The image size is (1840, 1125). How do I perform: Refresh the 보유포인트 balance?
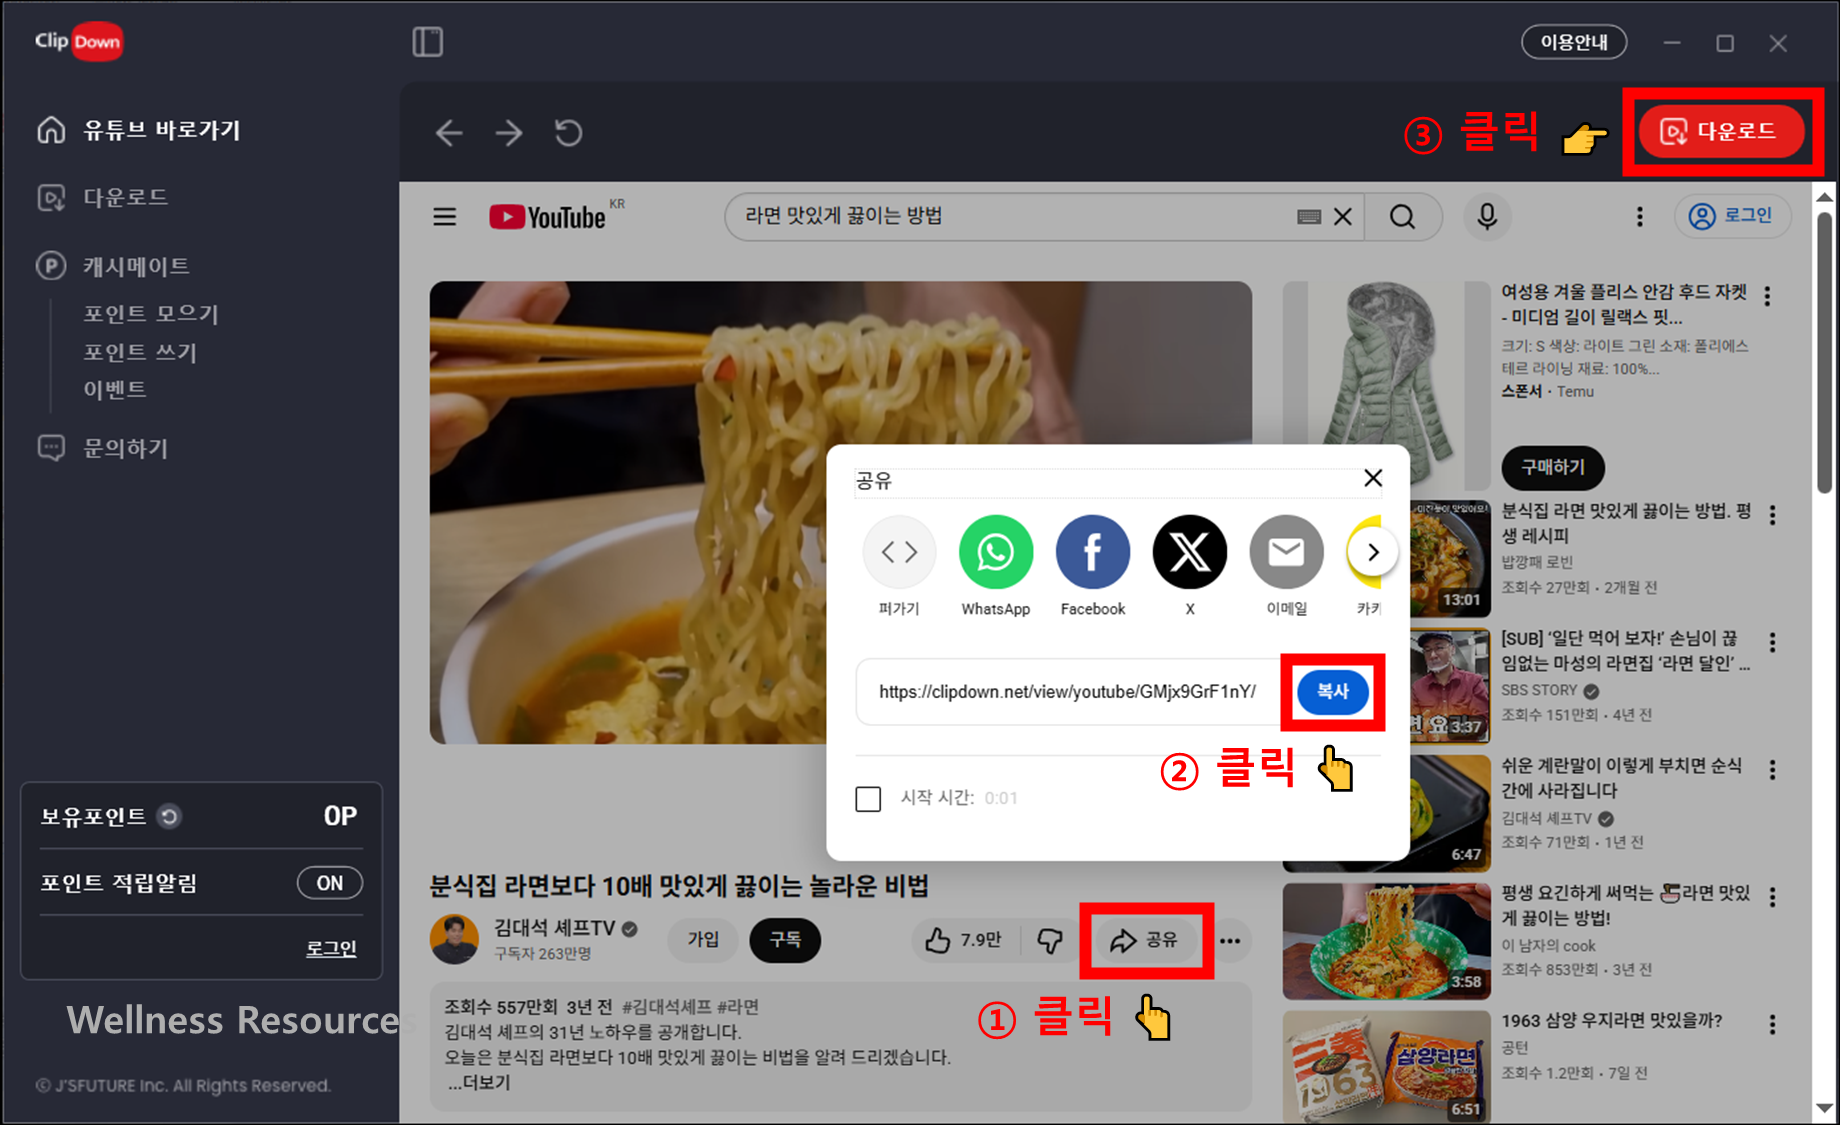[170, 817]
